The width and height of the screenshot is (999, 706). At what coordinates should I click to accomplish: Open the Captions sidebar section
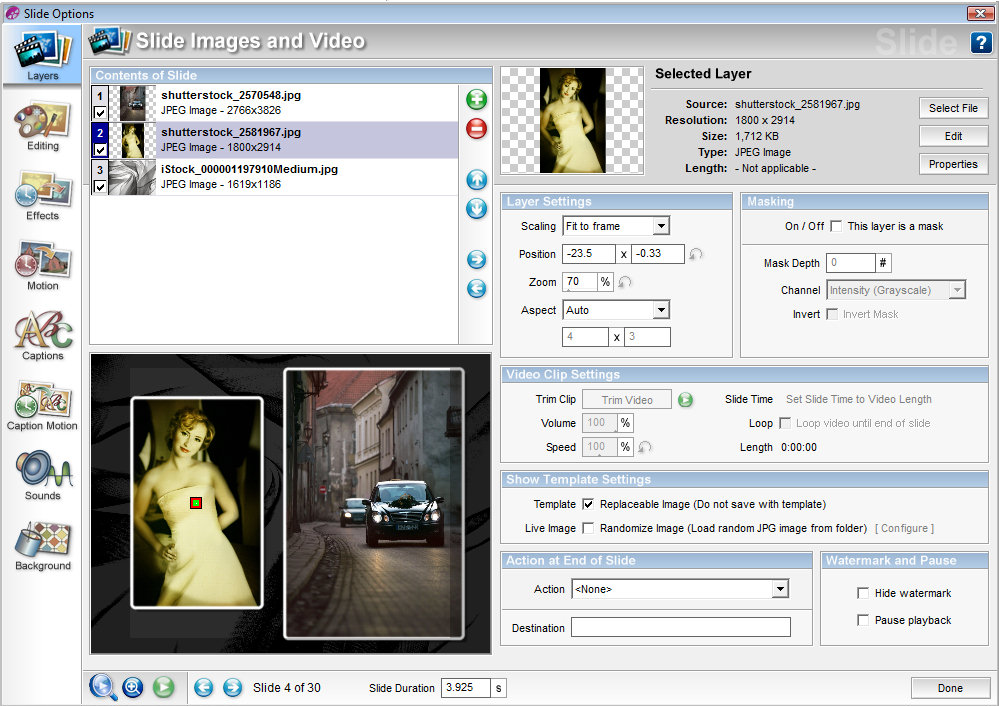42,336
